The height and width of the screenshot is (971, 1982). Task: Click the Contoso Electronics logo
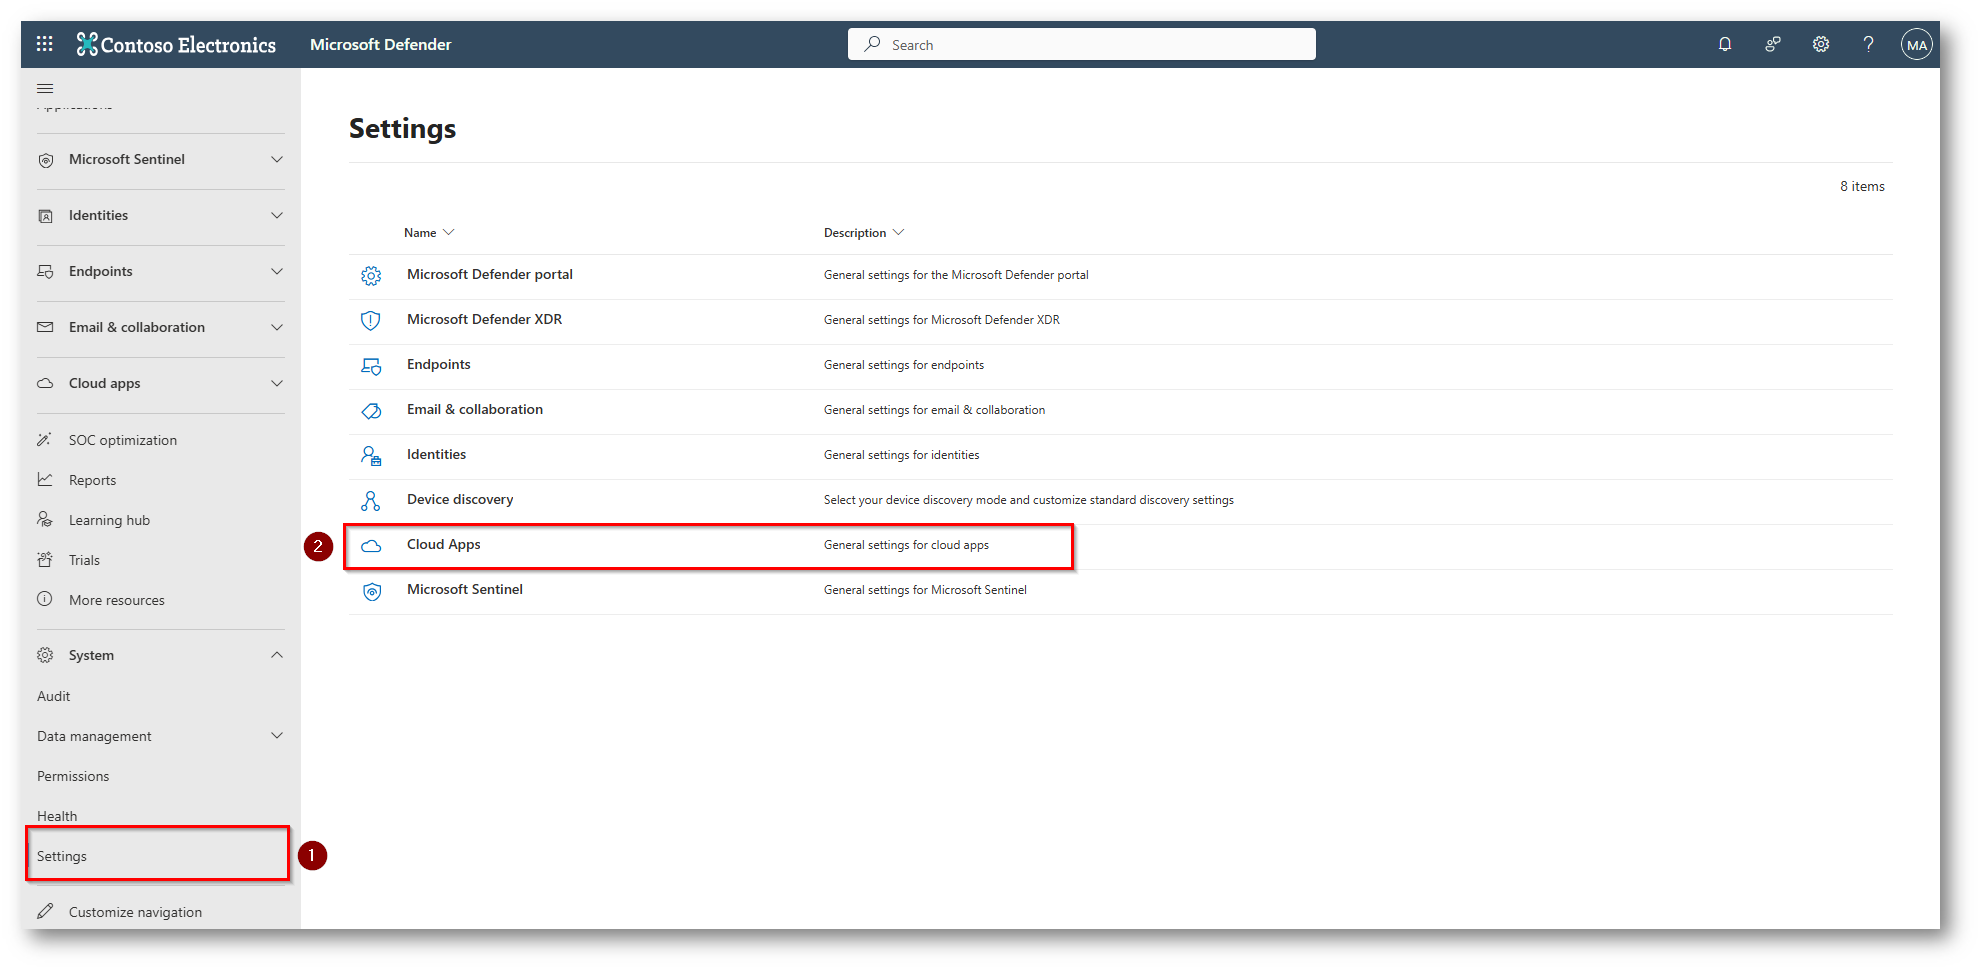176,44
